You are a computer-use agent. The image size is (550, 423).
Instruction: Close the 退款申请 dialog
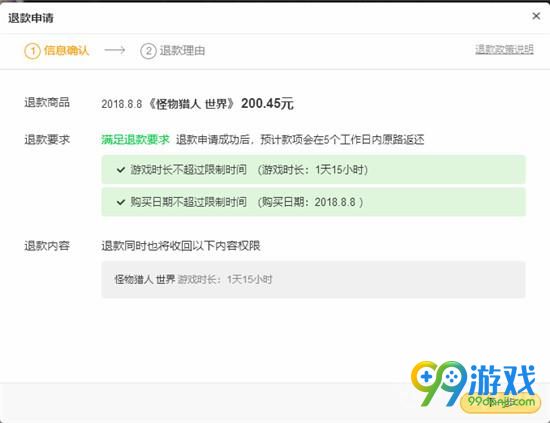point(536,16)
